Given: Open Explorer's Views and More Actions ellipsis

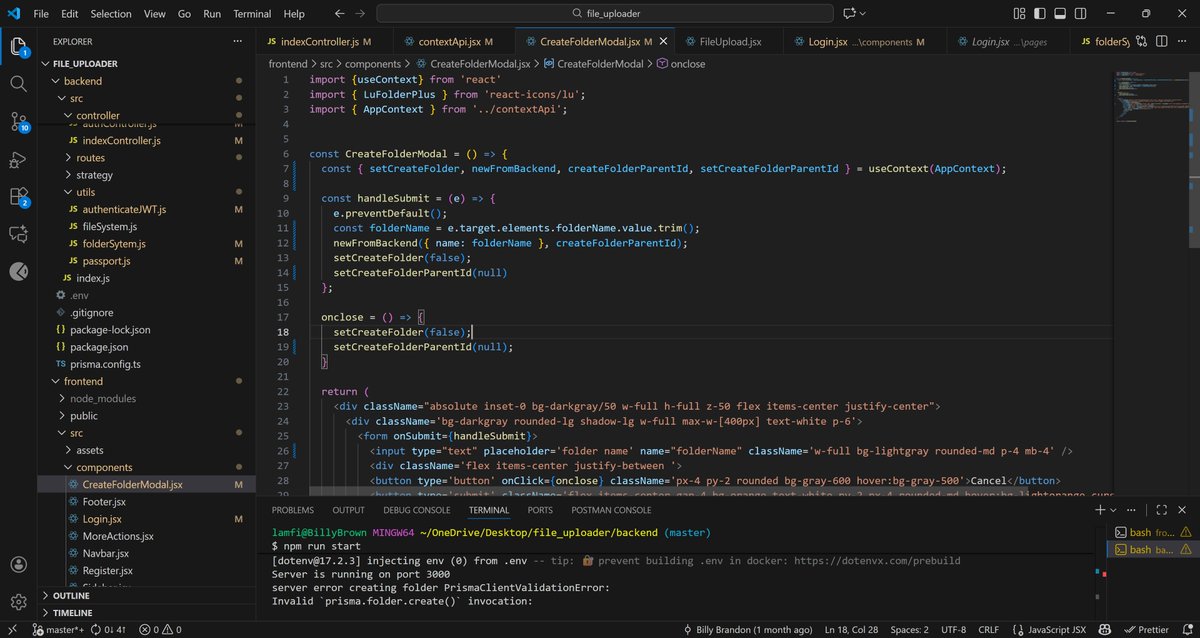Looking at the screenshot, I should tap(237, 42).
